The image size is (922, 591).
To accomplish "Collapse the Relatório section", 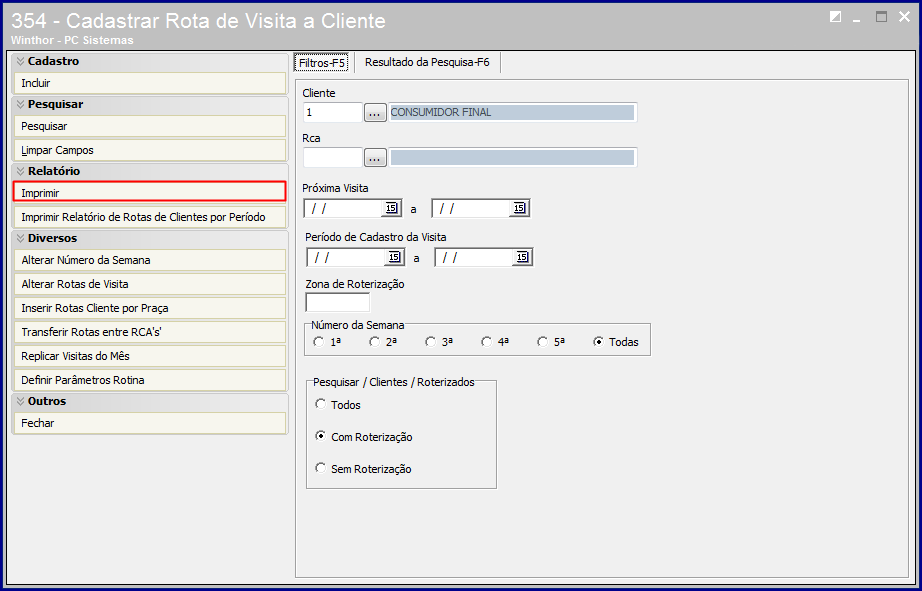I will point(21,171).
